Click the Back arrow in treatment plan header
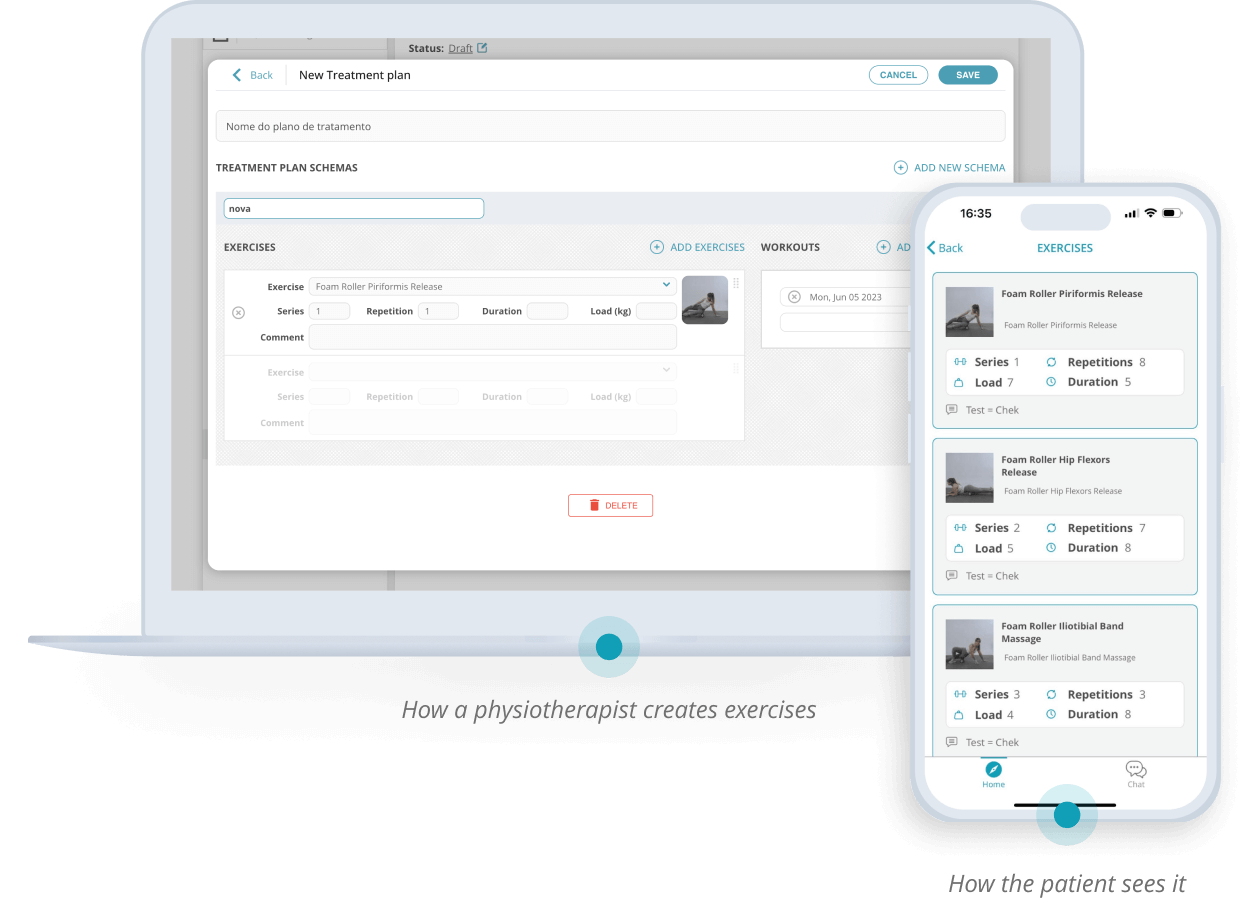The width and height of the screenshot is (1249, 898). click(238, 75)
